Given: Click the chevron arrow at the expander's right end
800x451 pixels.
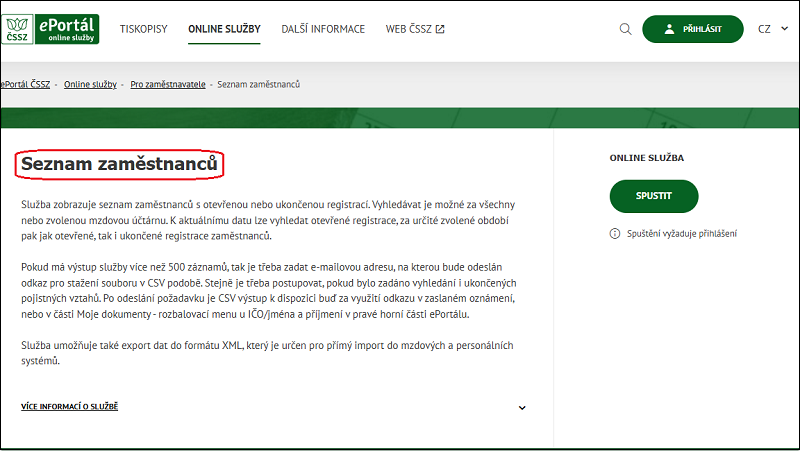Looking at the screenshot, I should (x=522, y=408).
